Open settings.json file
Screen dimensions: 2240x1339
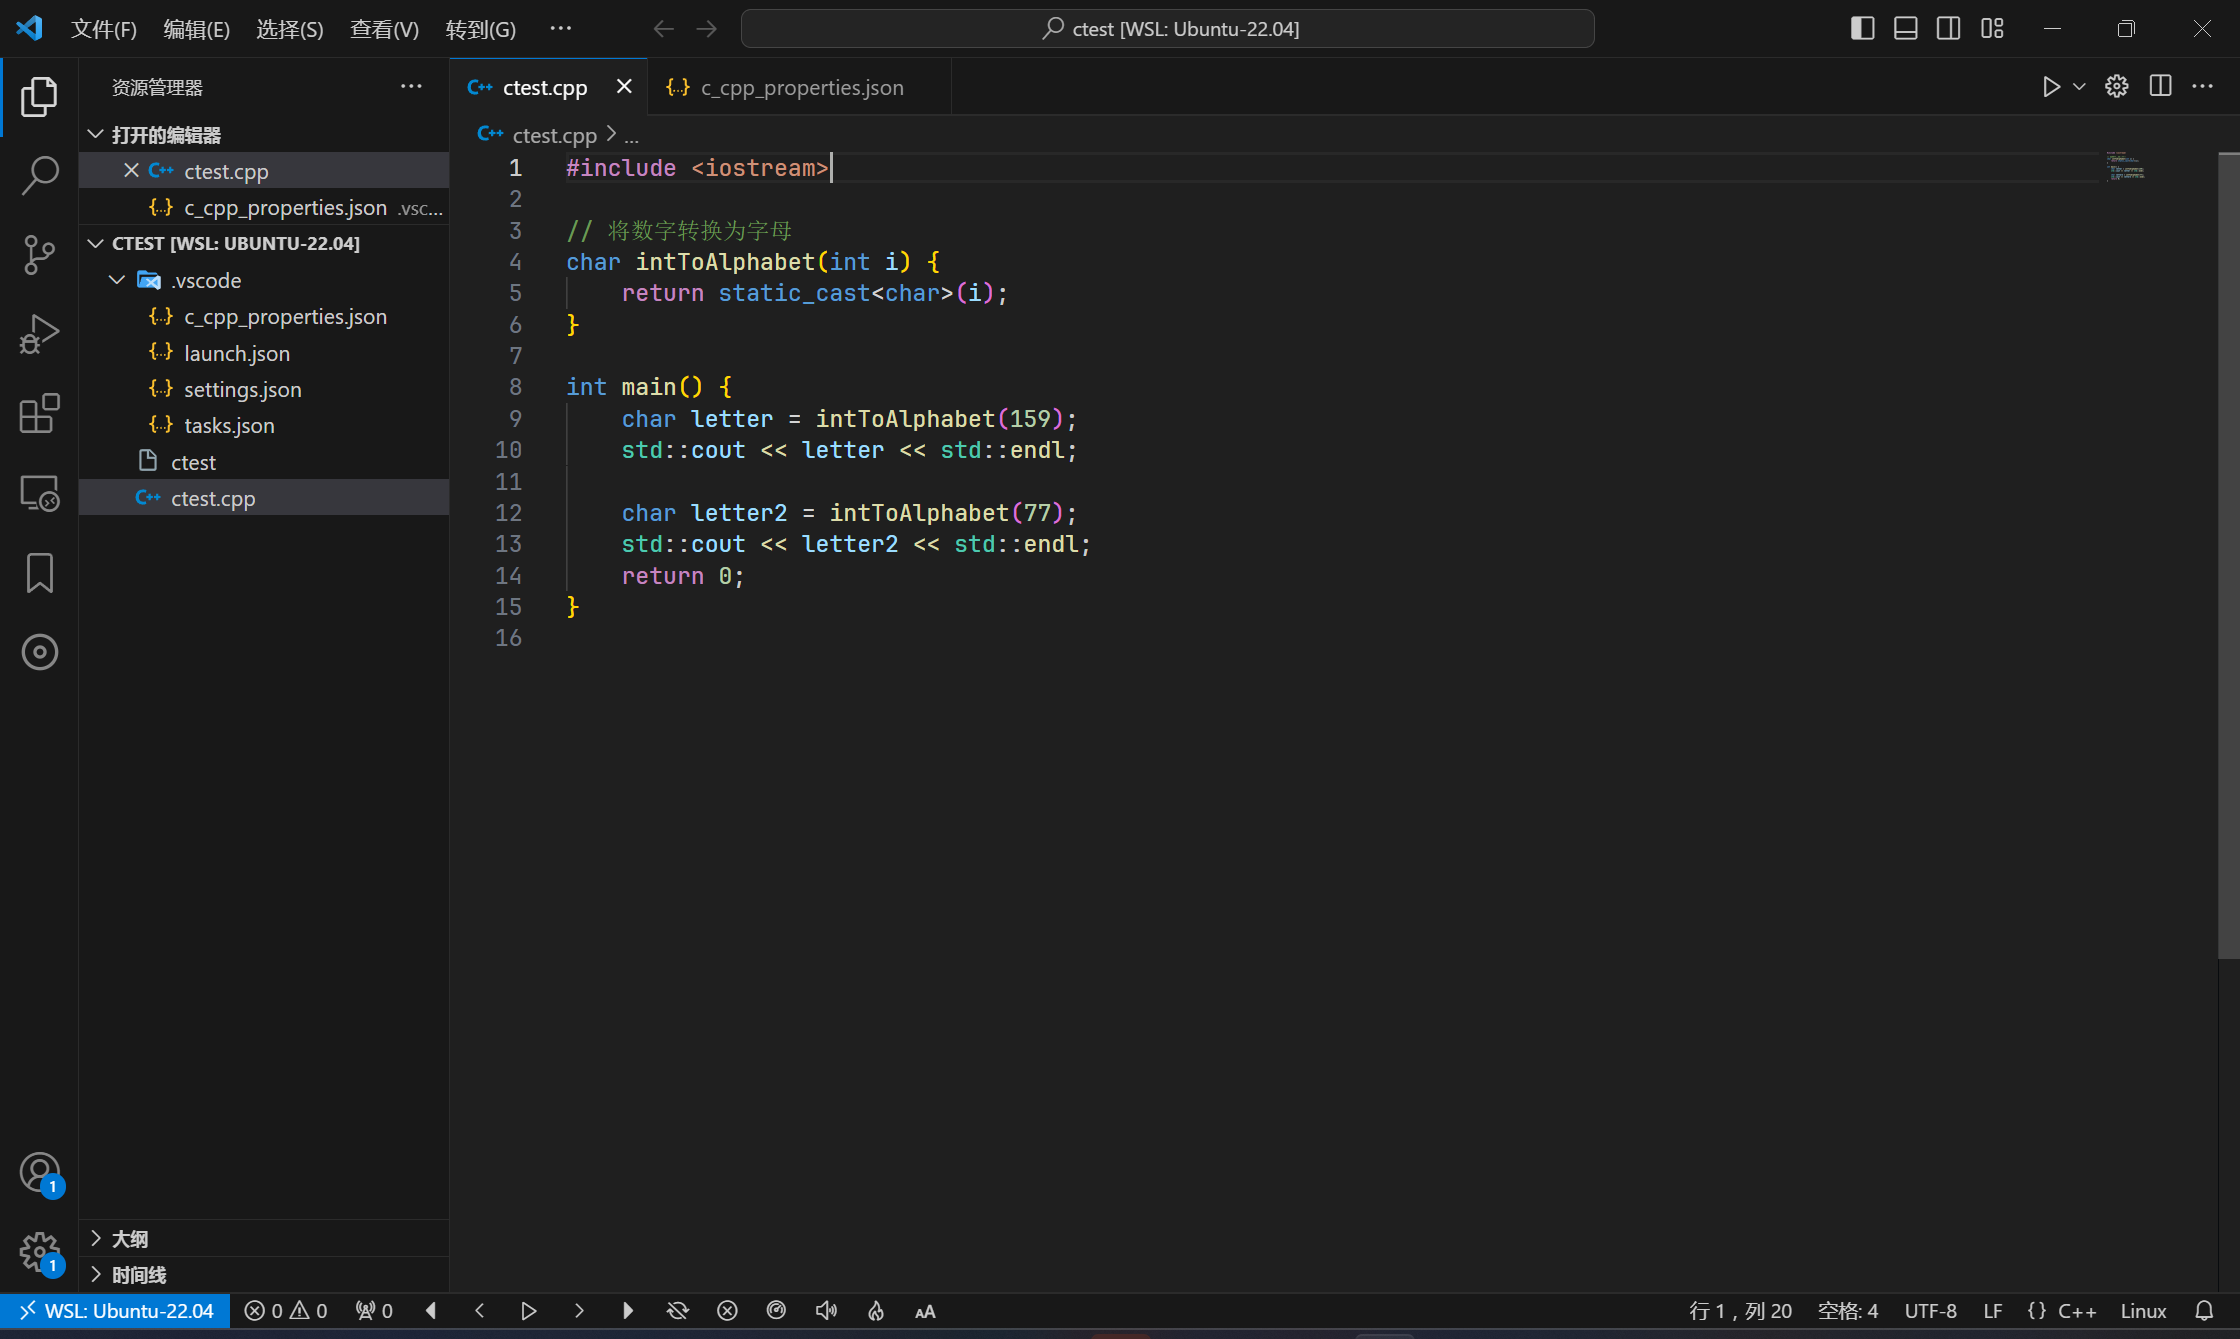pos(264,390)
